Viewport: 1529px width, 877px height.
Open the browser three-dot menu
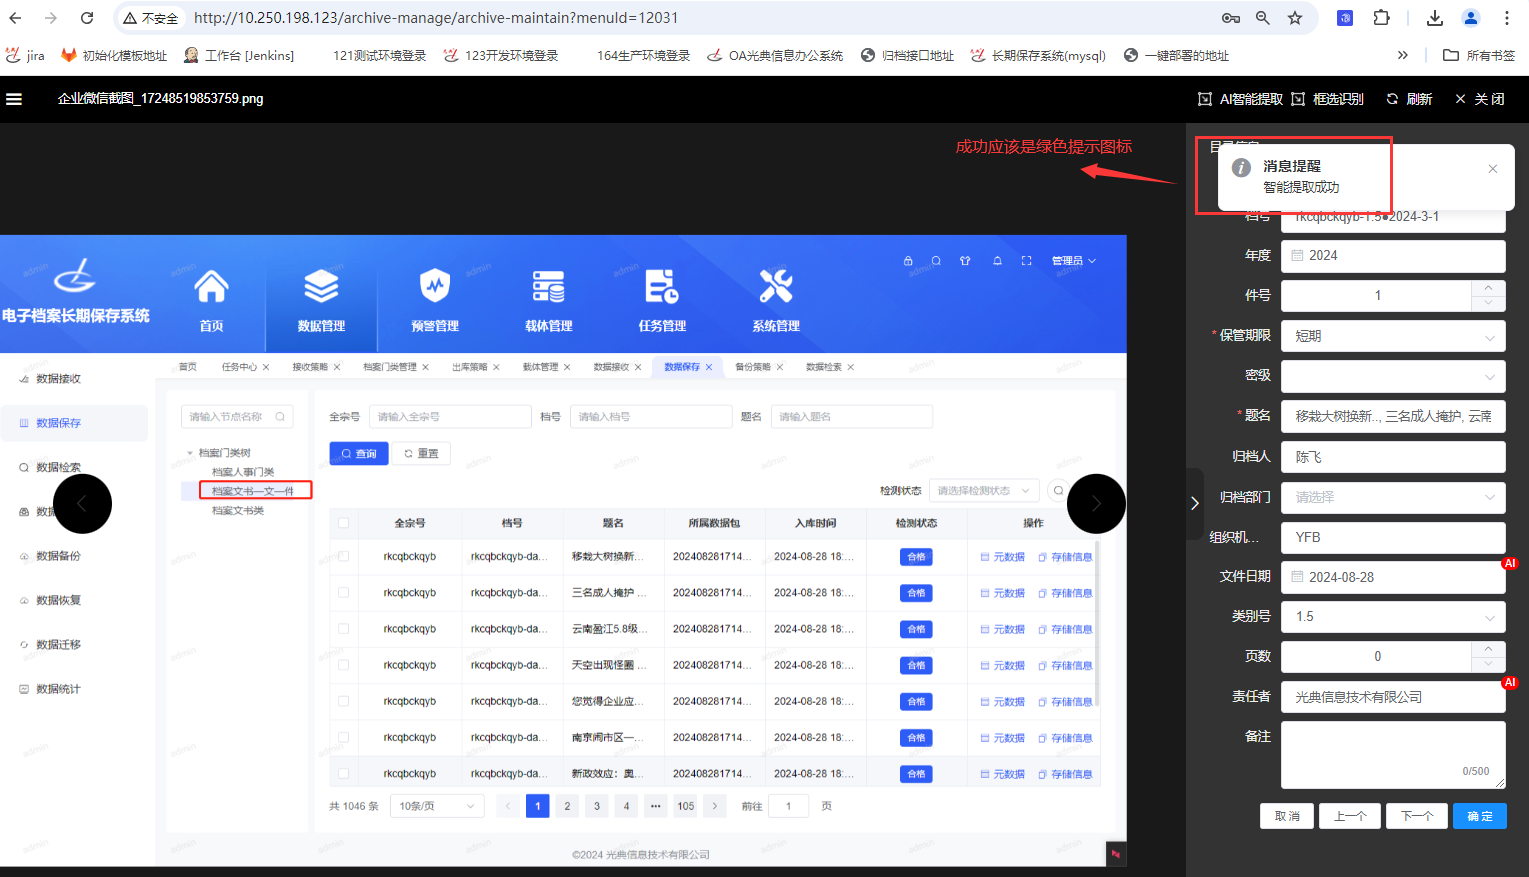[1506, 18]
